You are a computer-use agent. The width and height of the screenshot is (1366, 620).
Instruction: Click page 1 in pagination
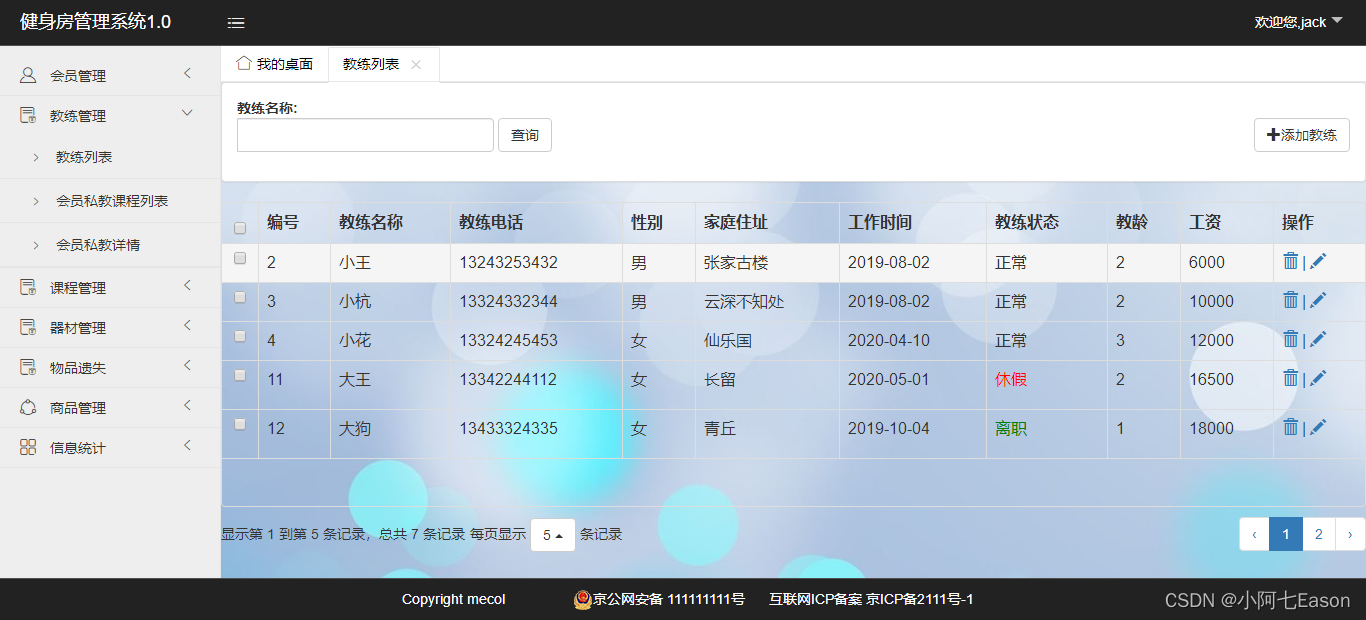(x=1286, y=534)
